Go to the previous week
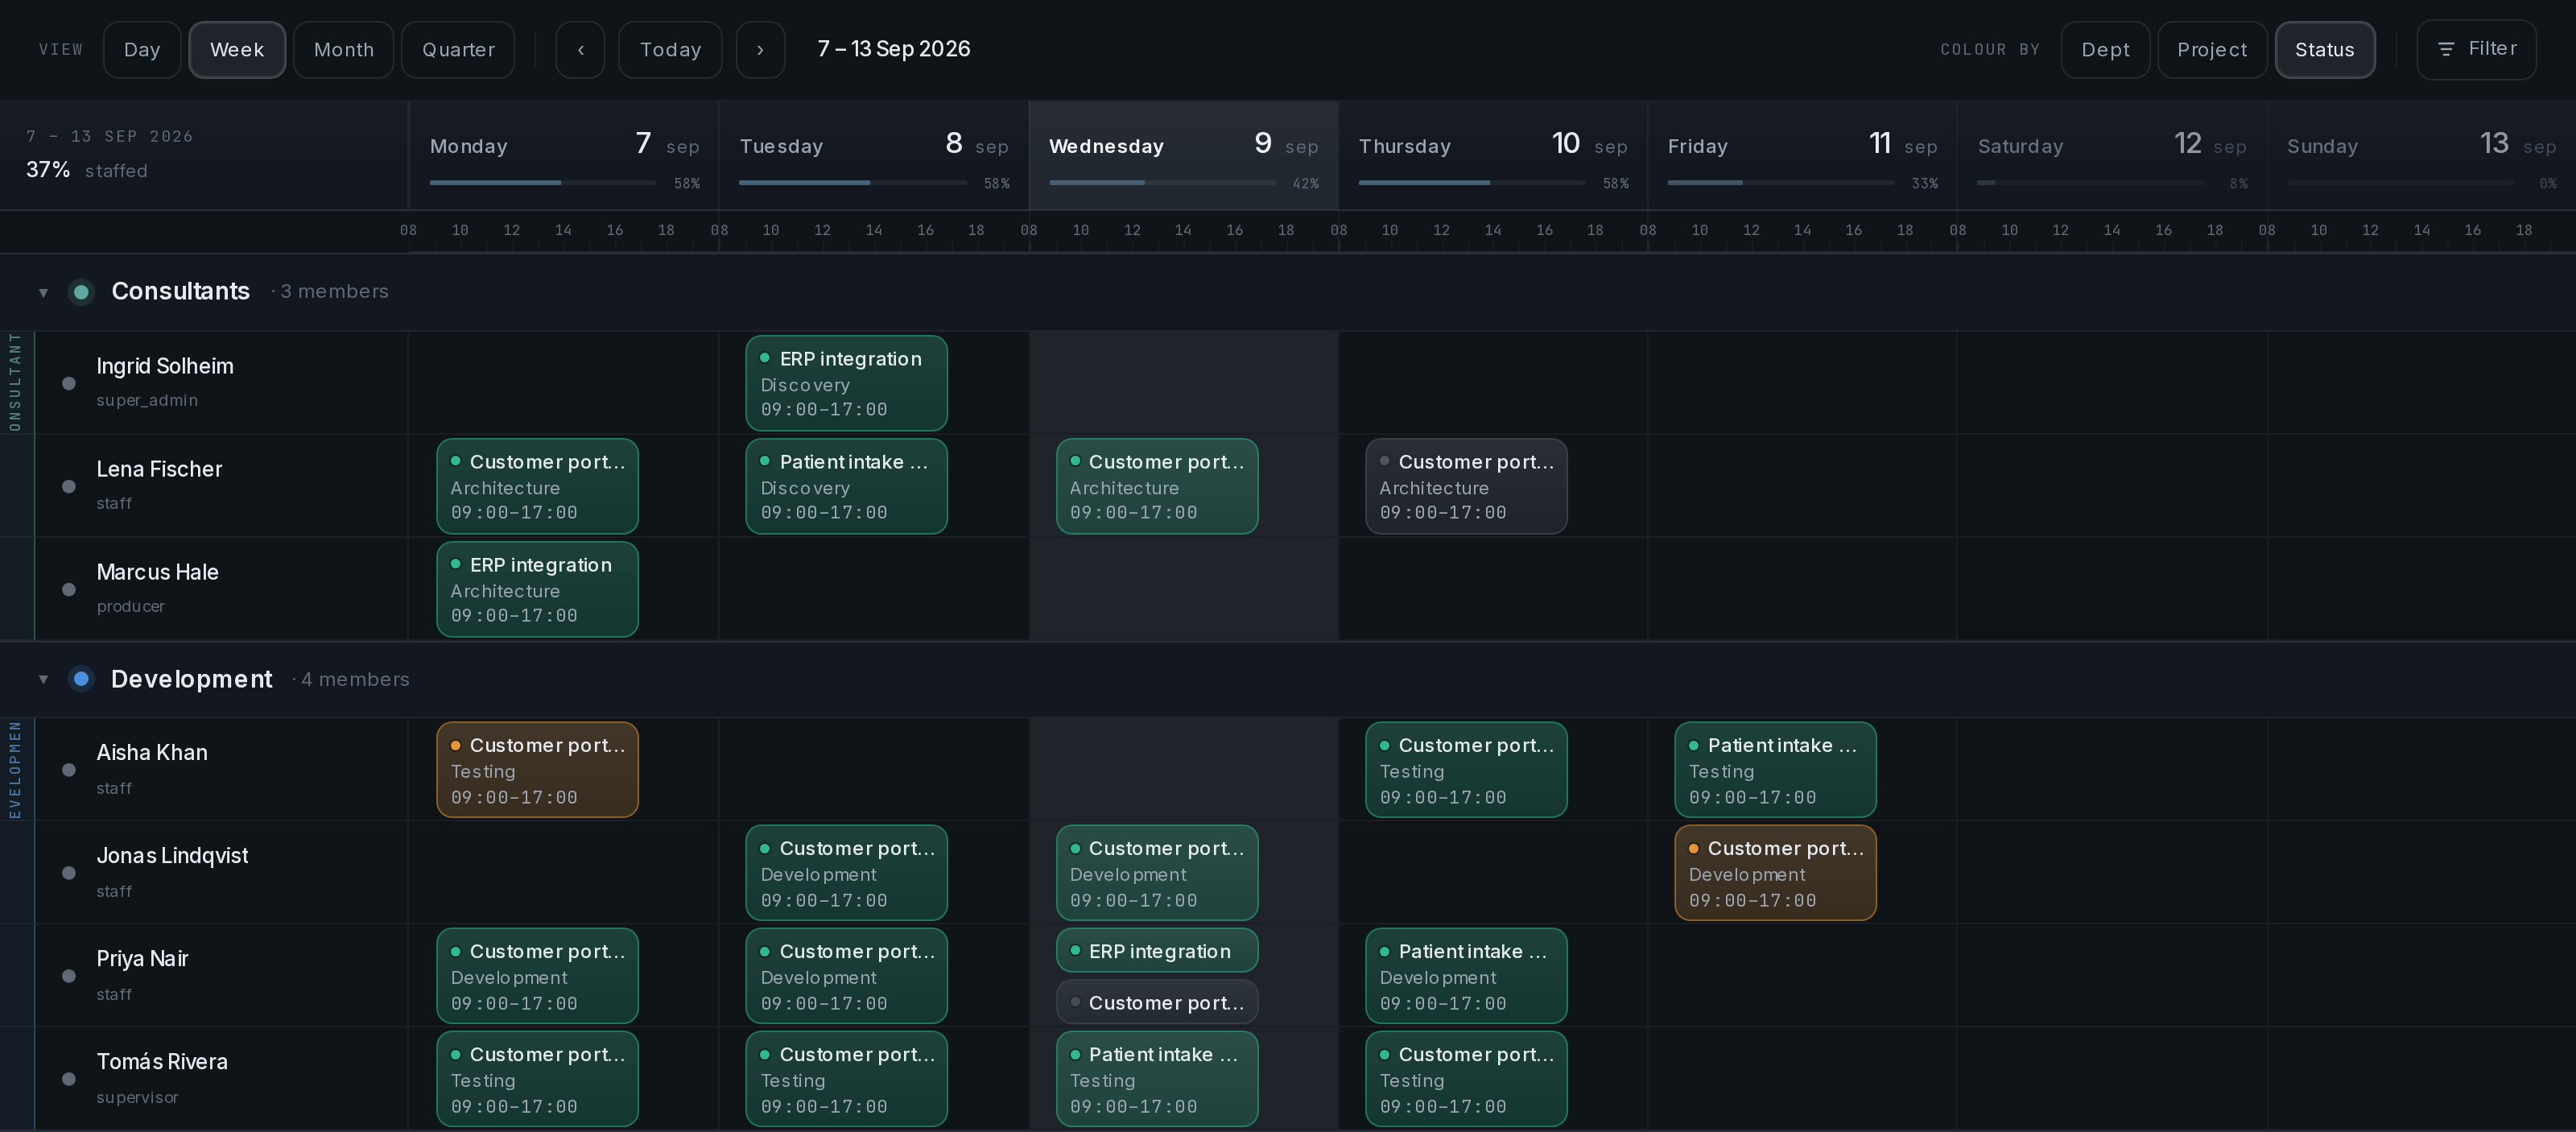Viewport: 2576px width, 1132px height. [580, 49]
